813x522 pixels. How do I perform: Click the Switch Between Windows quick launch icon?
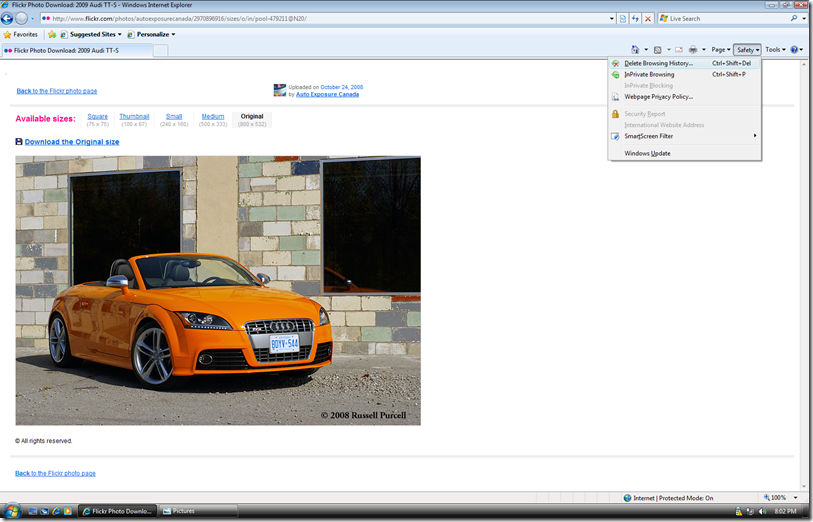click(44, 511)
